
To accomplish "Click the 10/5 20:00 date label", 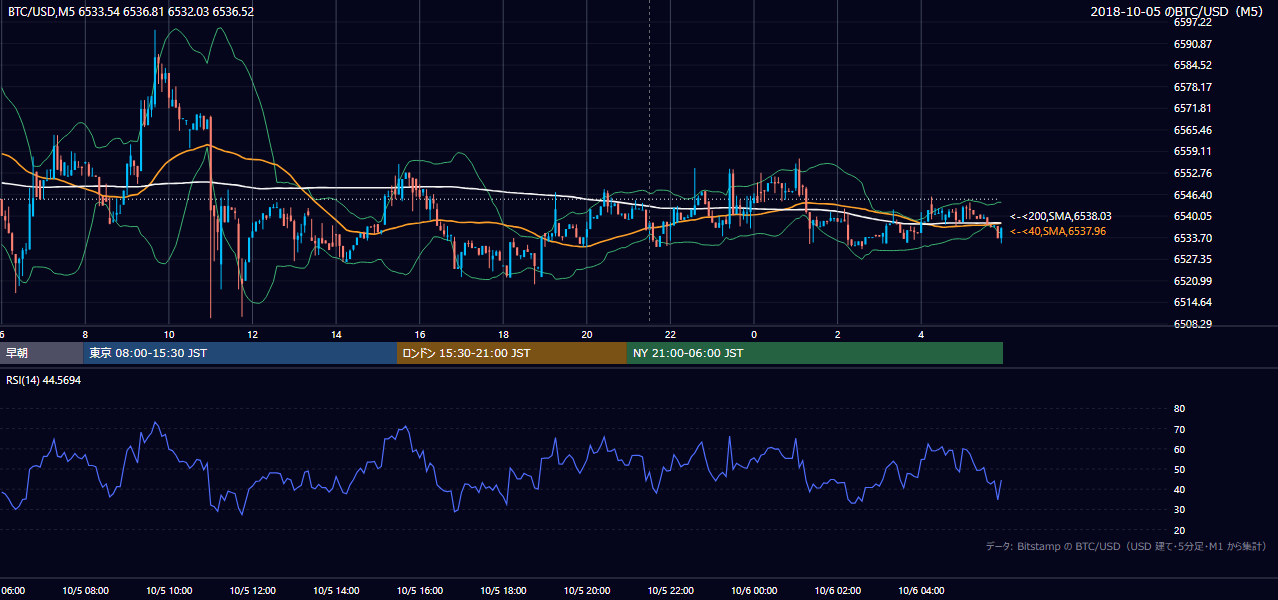I will point(587,591).
